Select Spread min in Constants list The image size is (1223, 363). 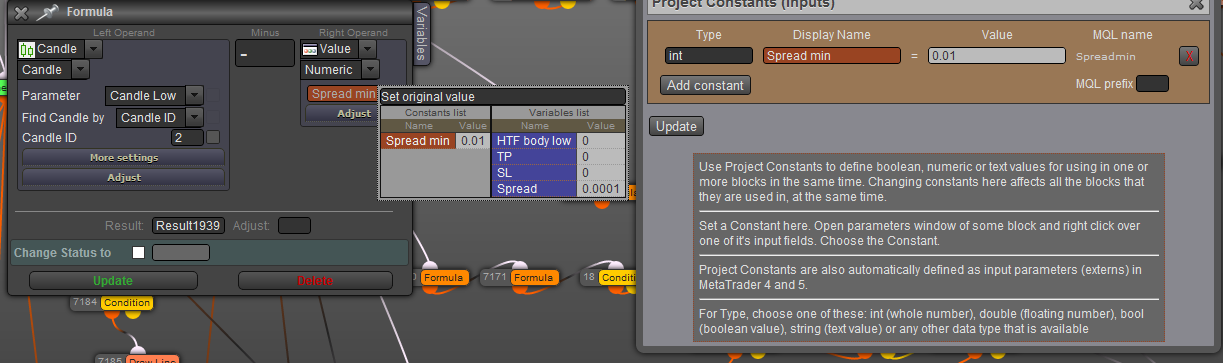coord(418,141)
